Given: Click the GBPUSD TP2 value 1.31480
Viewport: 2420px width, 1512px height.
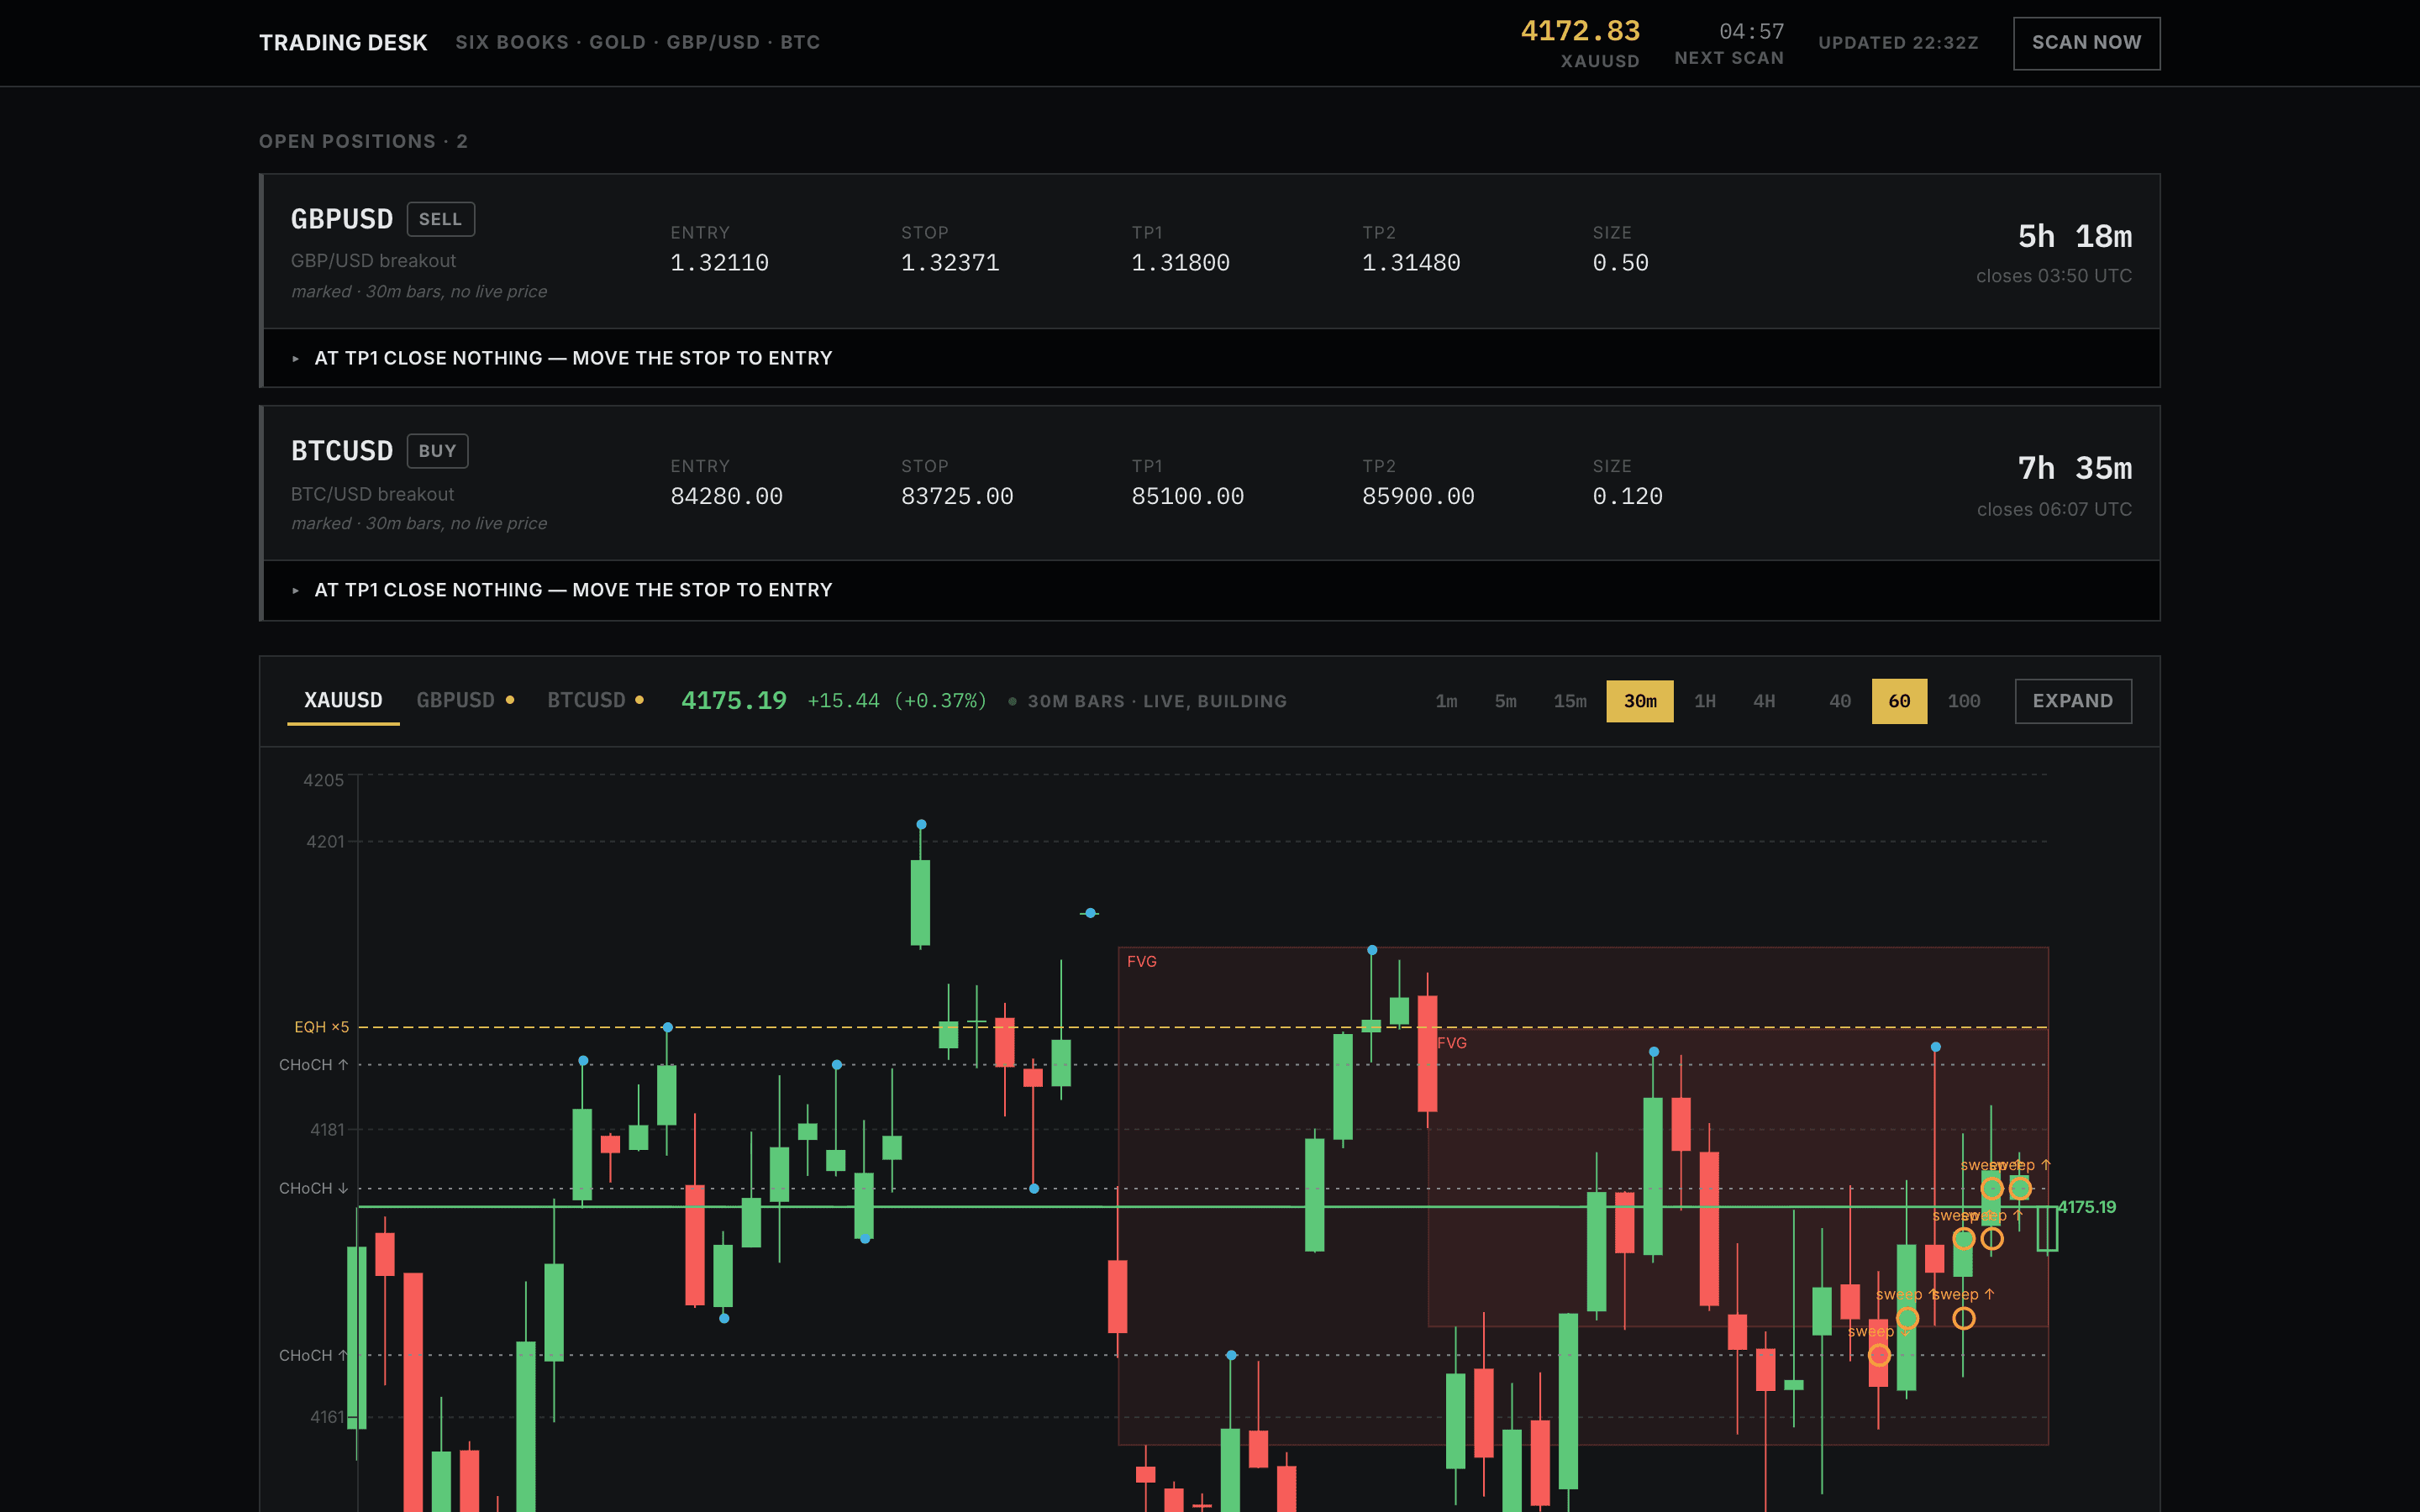Looking at the screenshot, I should coord(1411,263).
